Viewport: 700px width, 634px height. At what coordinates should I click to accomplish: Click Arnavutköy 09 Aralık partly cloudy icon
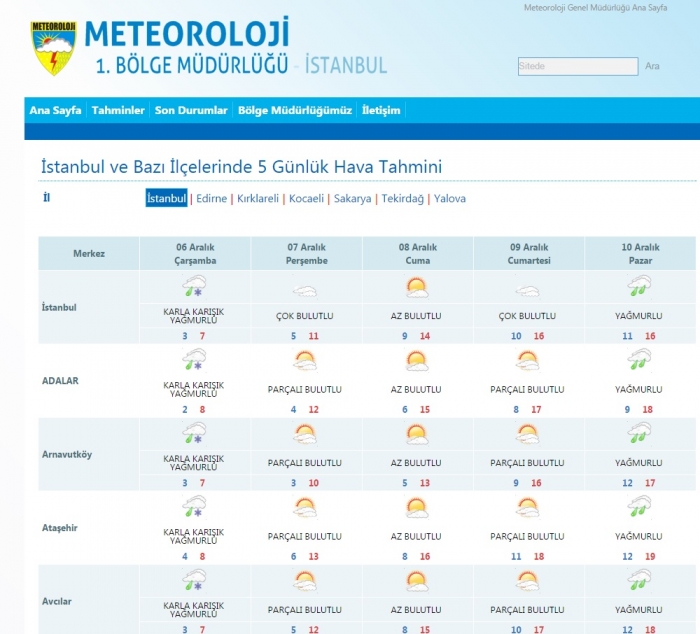point(528,434)
